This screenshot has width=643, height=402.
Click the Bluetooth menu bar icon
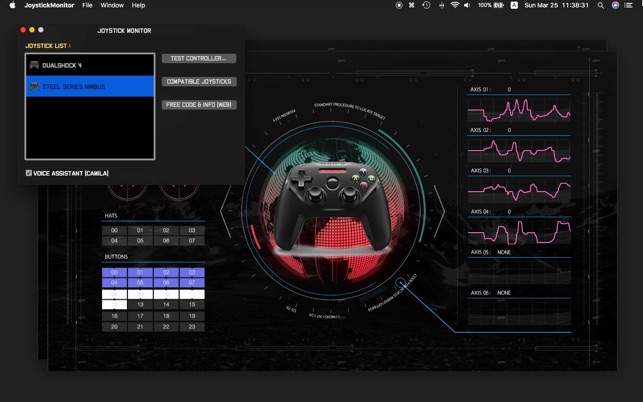[x=441, y=5]
